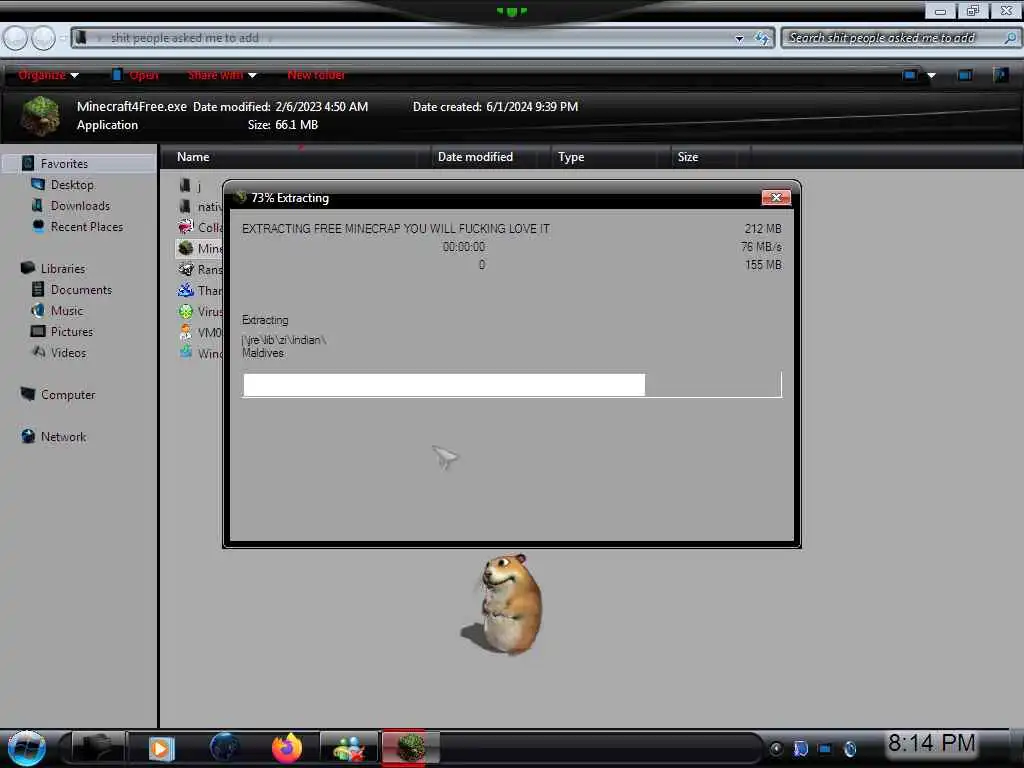Select the 'Virus' file icon

(x=186, y=312)
